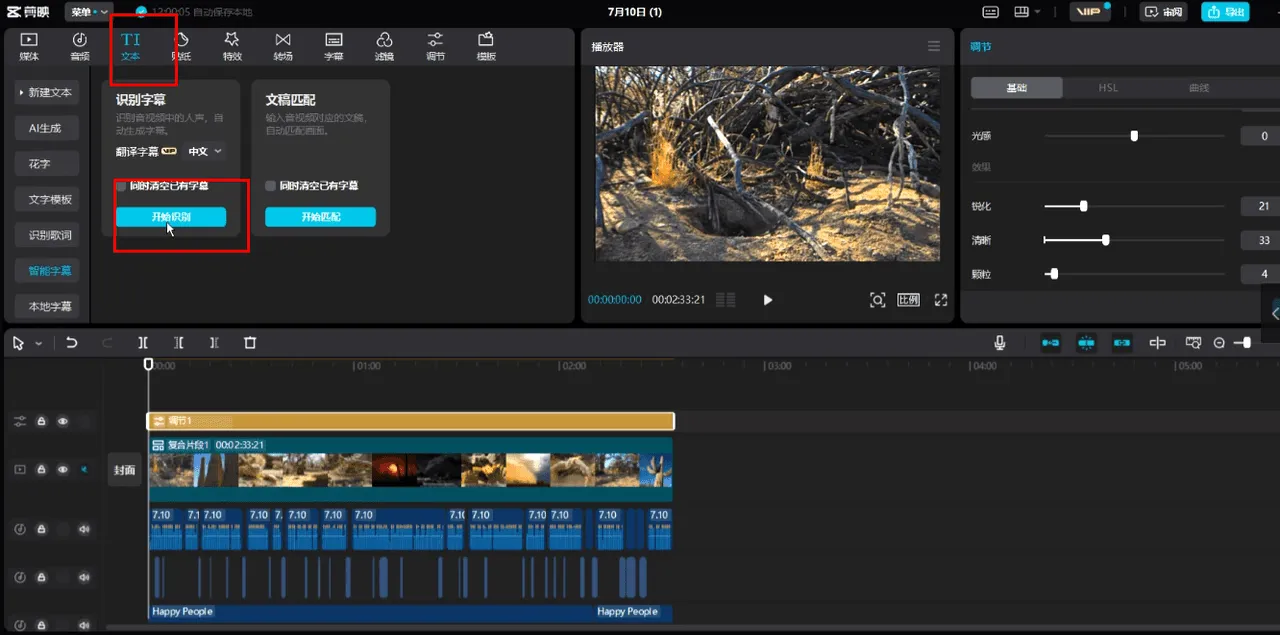The width and height of the screenshot is (1280, 635).
Task: Open the 菜单 menu dropdown
Action: 89,12
